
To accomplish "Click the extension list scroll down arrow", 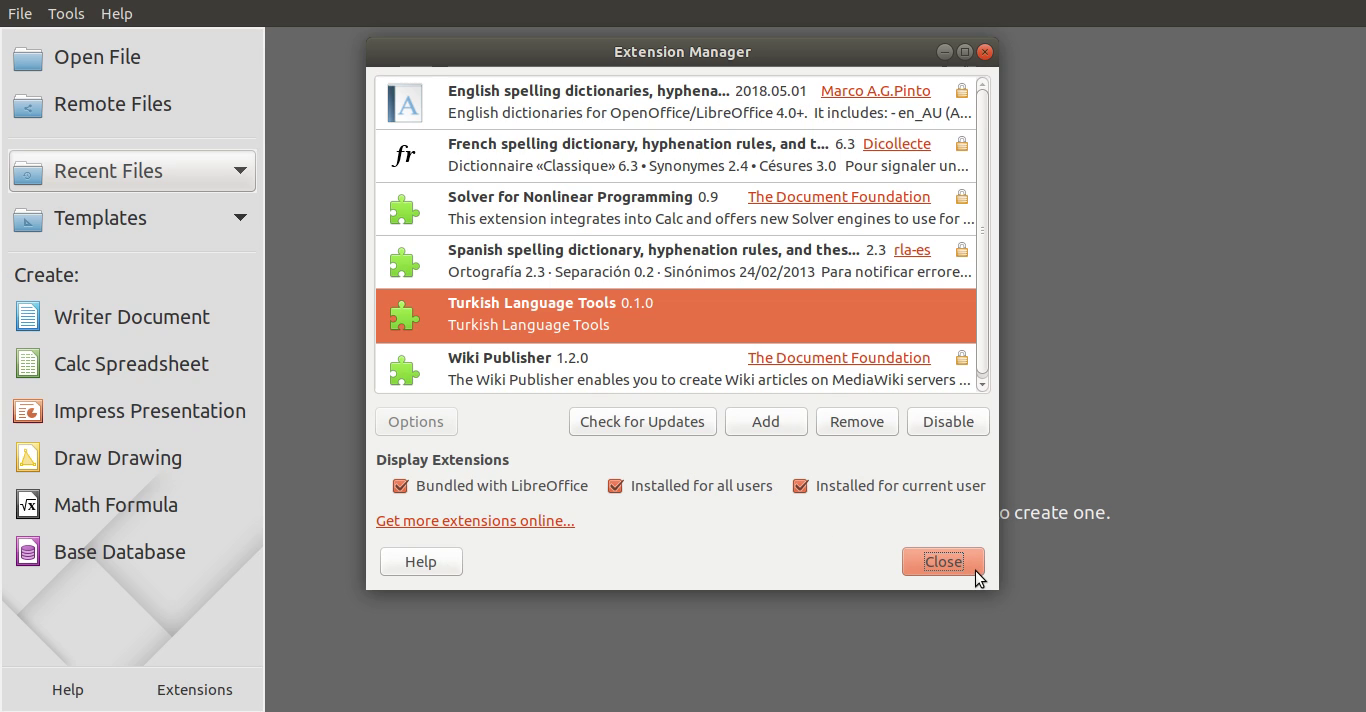I will 983,384.
